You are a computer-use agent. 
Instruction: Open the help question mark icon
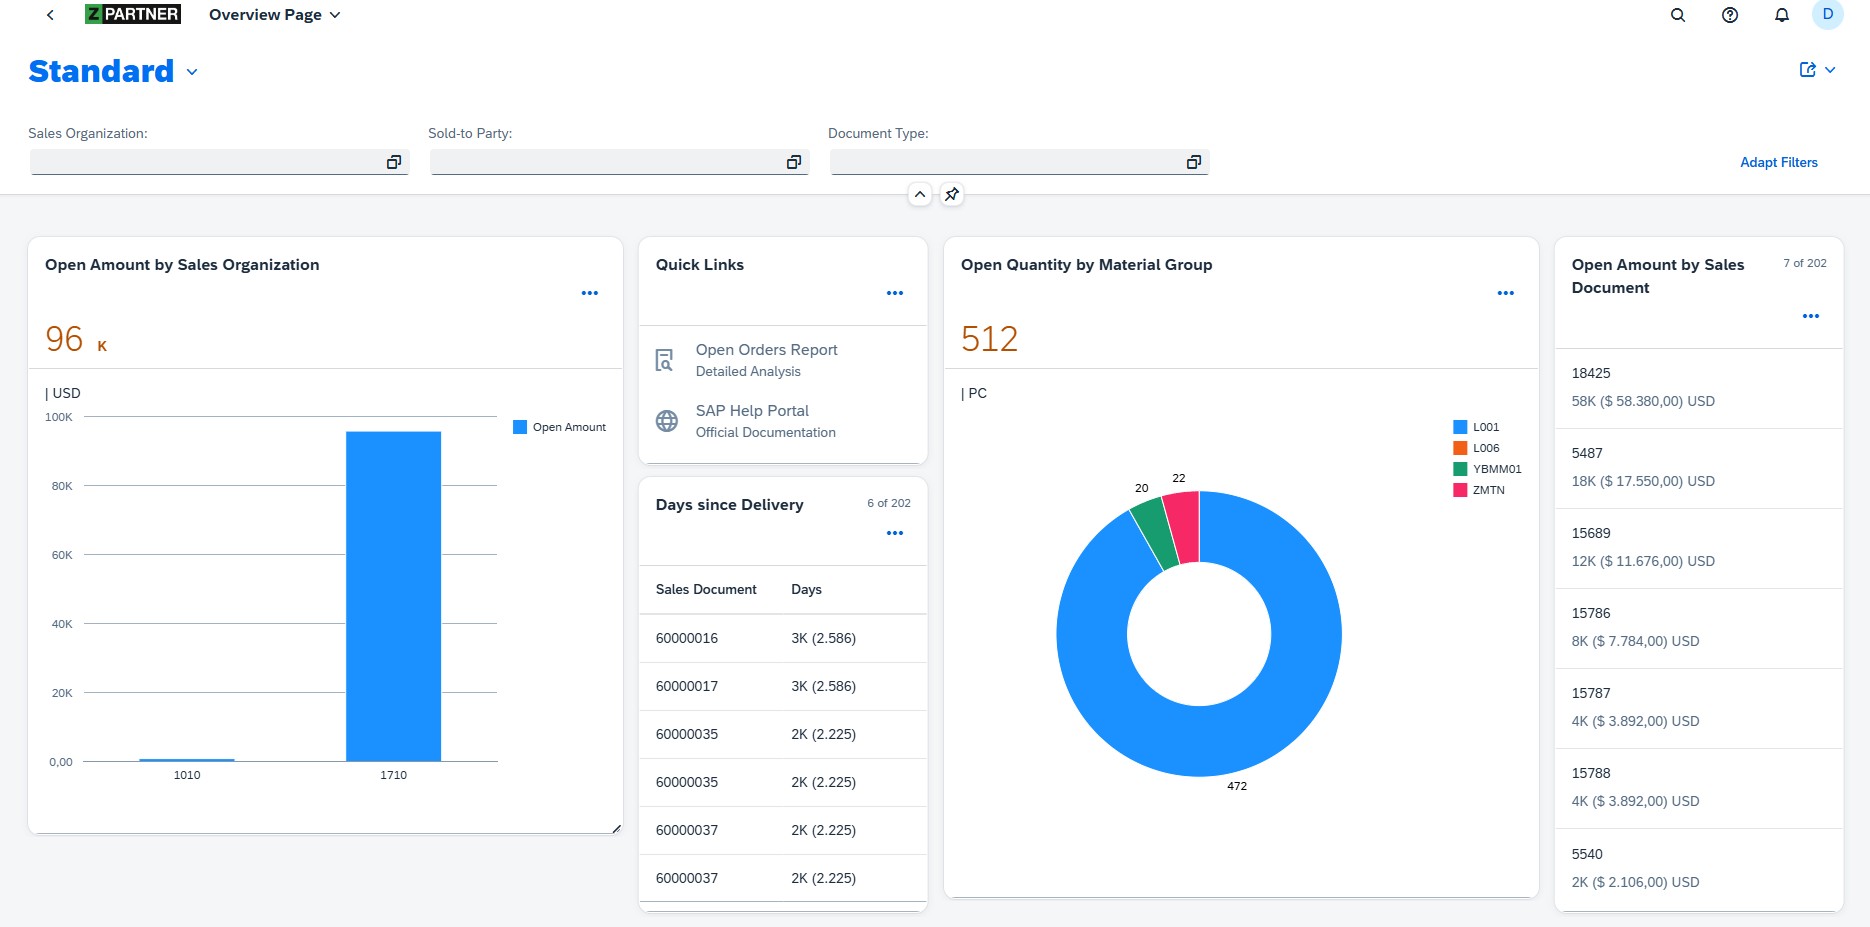click(x=1730, y=15)
